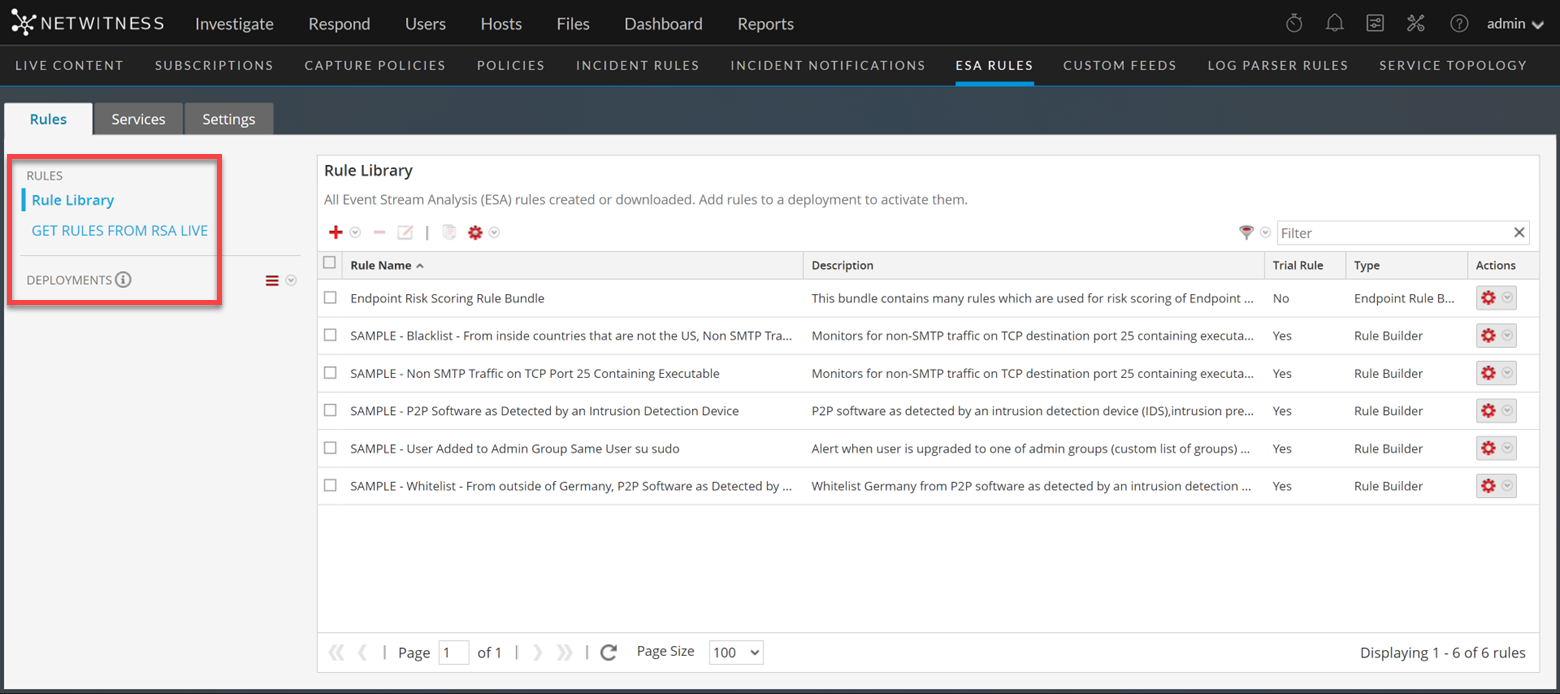Switch to the Services tab
The height and width of the screenshot is (694, 1560).
click(x=138, y=119)
